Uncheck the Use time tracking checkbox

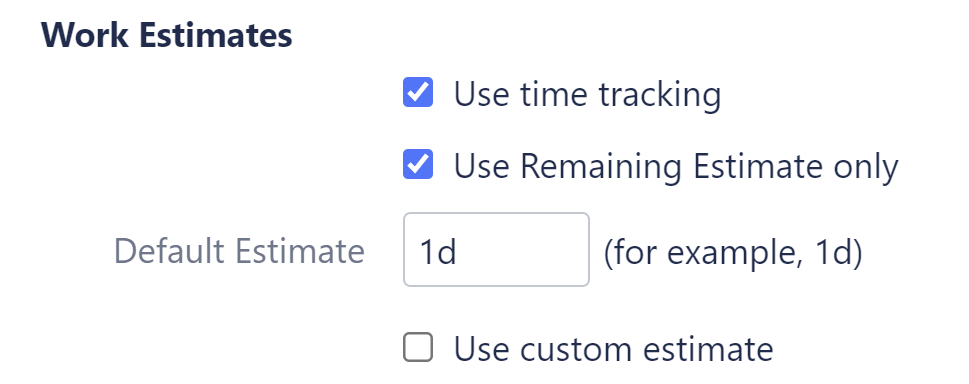pyautogui.click(x=418, y=93)
